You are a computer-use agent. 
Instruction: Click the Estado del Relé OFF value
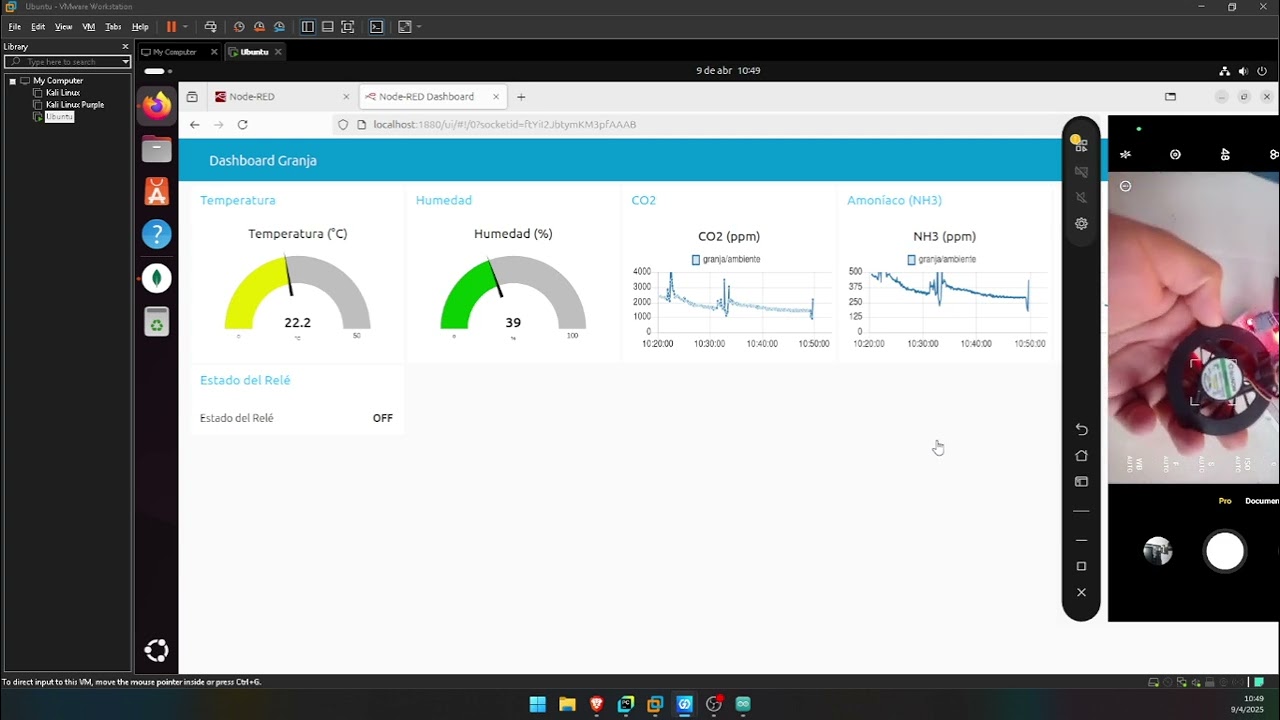(x=383, y=418)
